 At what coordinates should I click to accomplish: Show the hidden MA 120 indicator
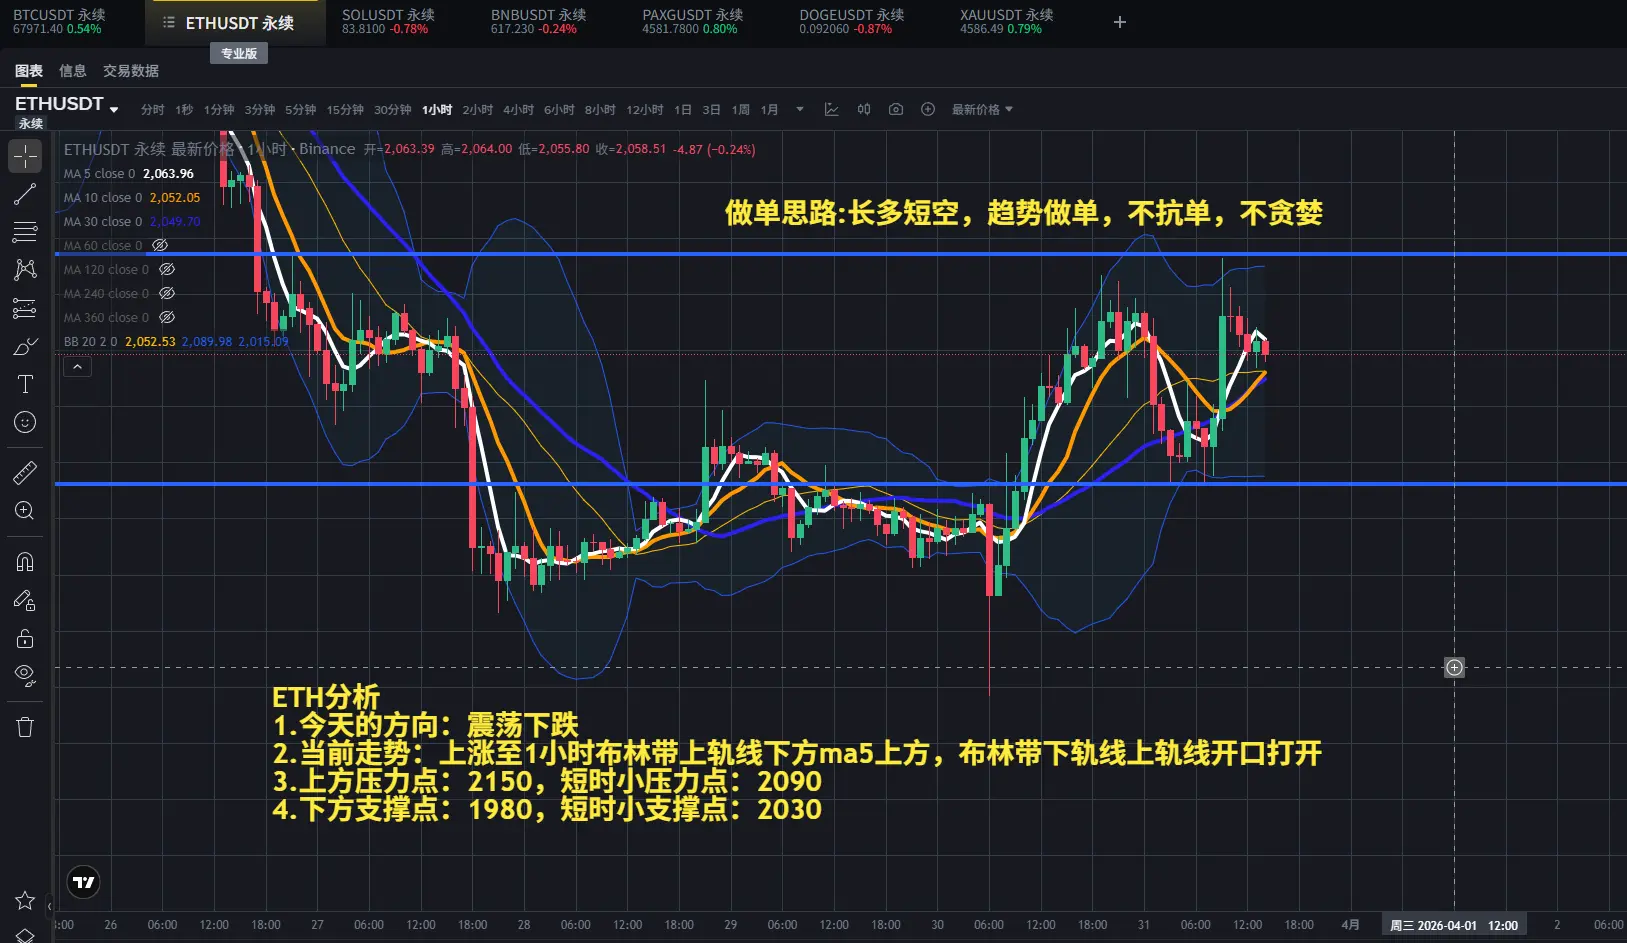click(167, 269)
